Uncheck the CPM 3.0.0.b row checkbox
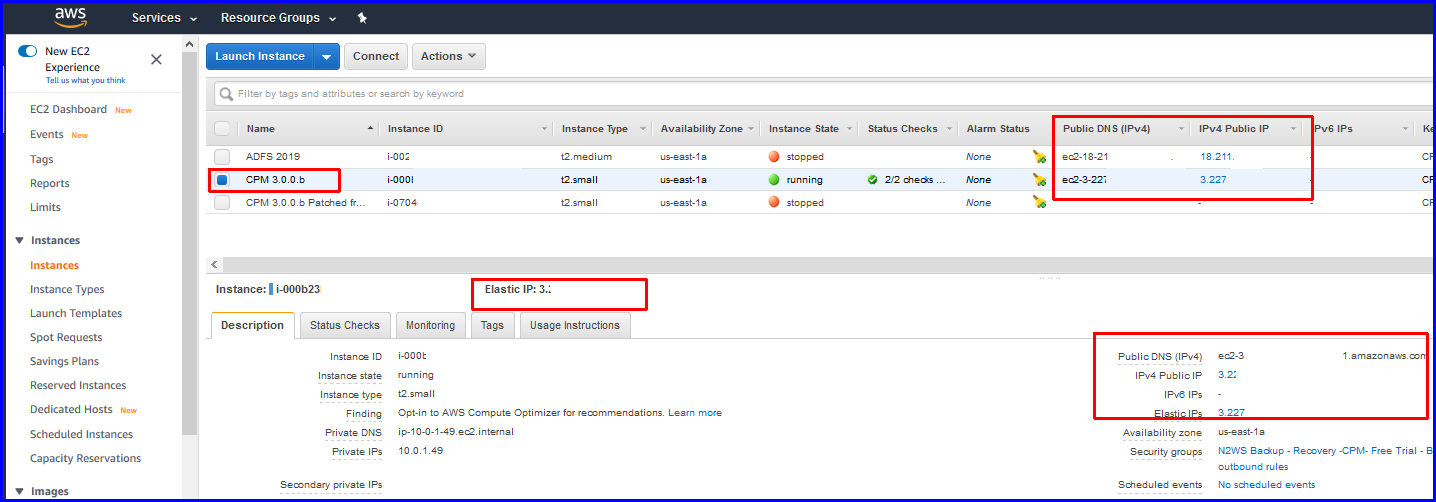 coord(222,180)
